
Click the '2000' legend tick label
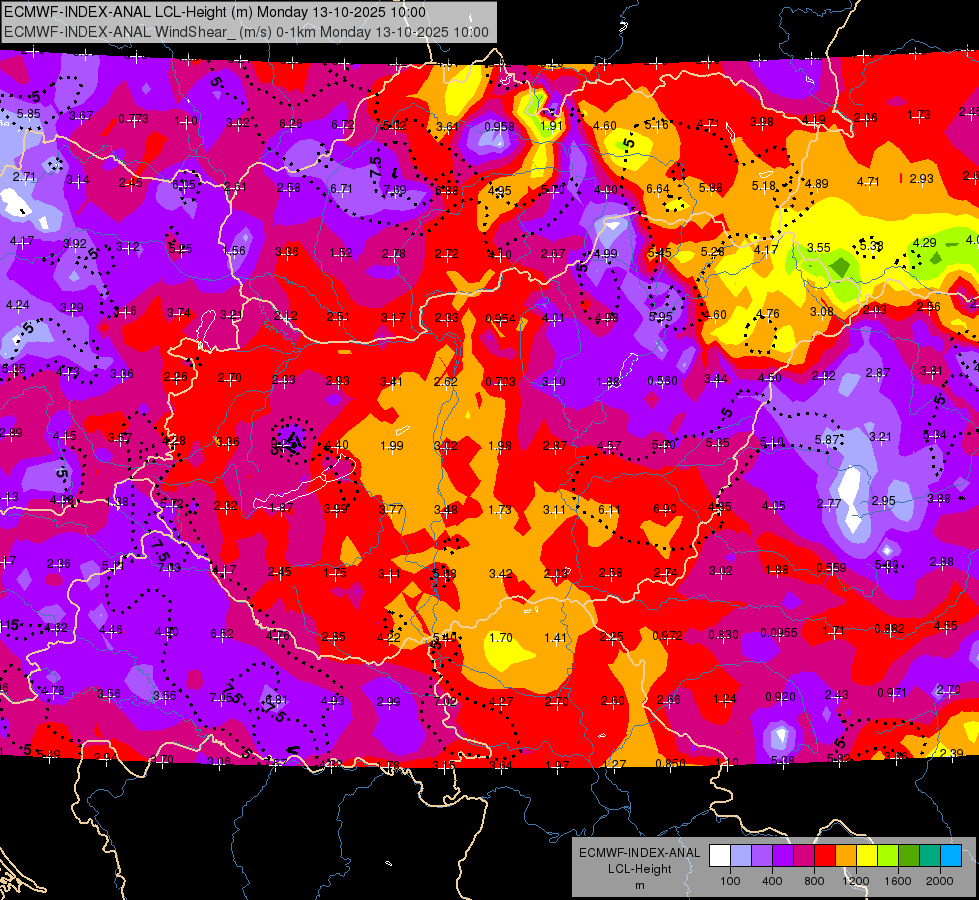[x=940, y=881]
